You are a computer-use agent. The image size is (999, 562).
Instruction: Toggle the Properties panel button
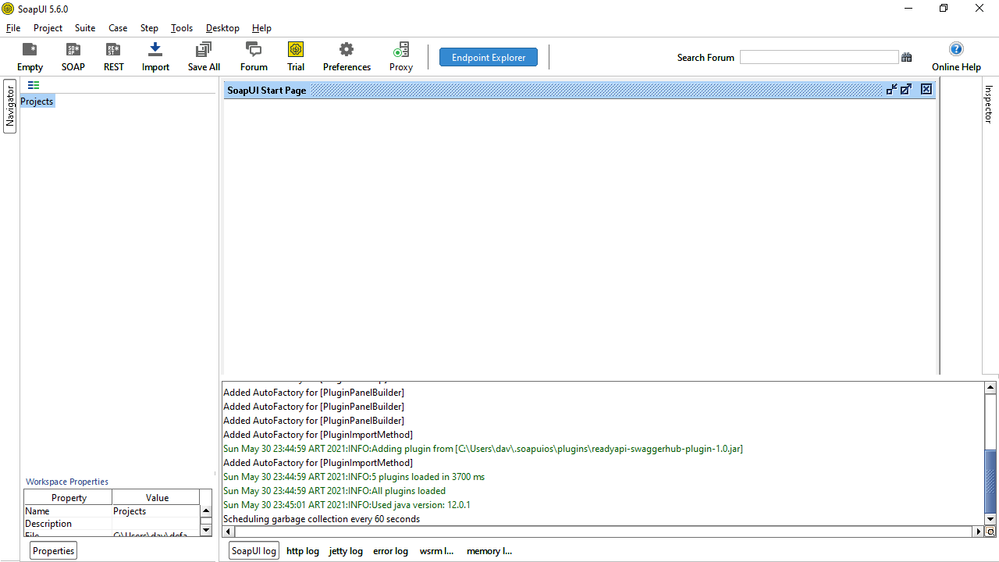click(x=53, y=551)
